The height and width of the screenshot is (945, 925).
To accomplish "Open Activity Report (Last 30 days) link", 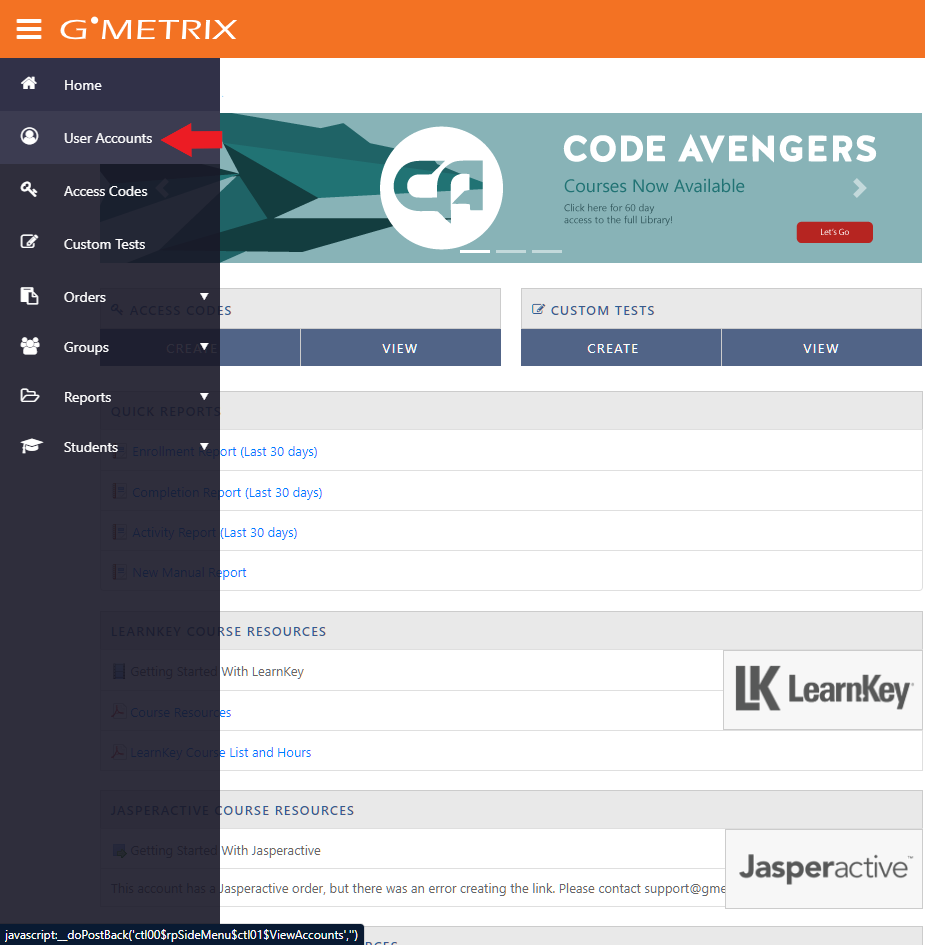I will click(x=215, y=533).
